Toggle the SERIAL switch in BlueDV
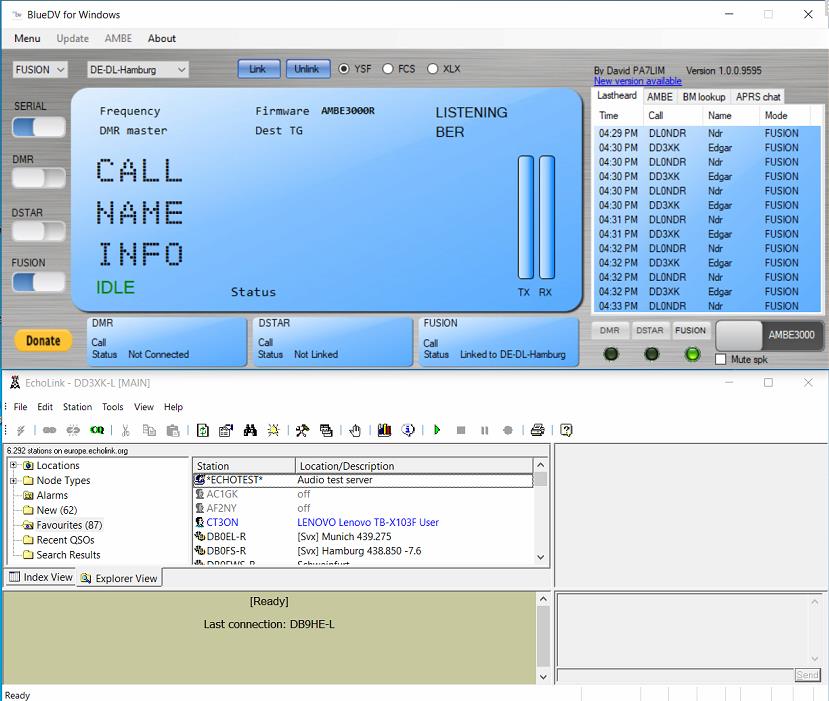The image size is (829, 701). coord(39,127)
